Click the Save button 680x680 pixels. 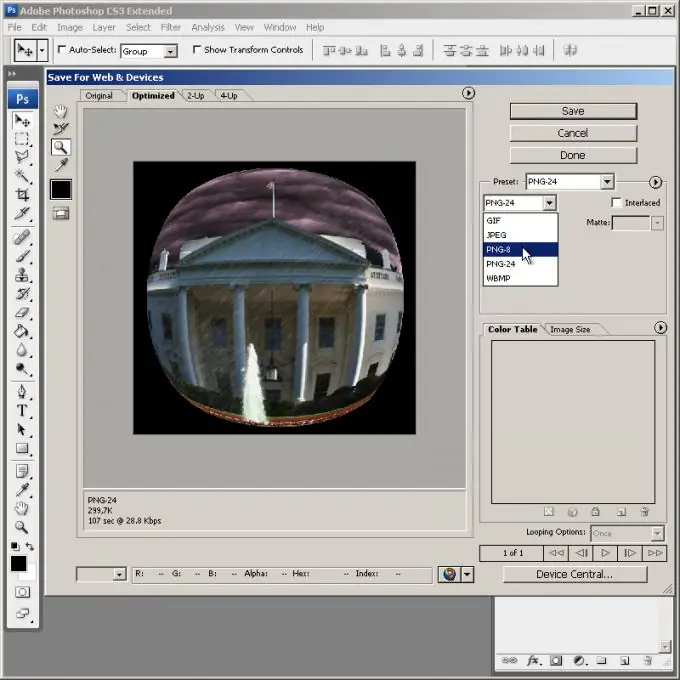point(573,111)
